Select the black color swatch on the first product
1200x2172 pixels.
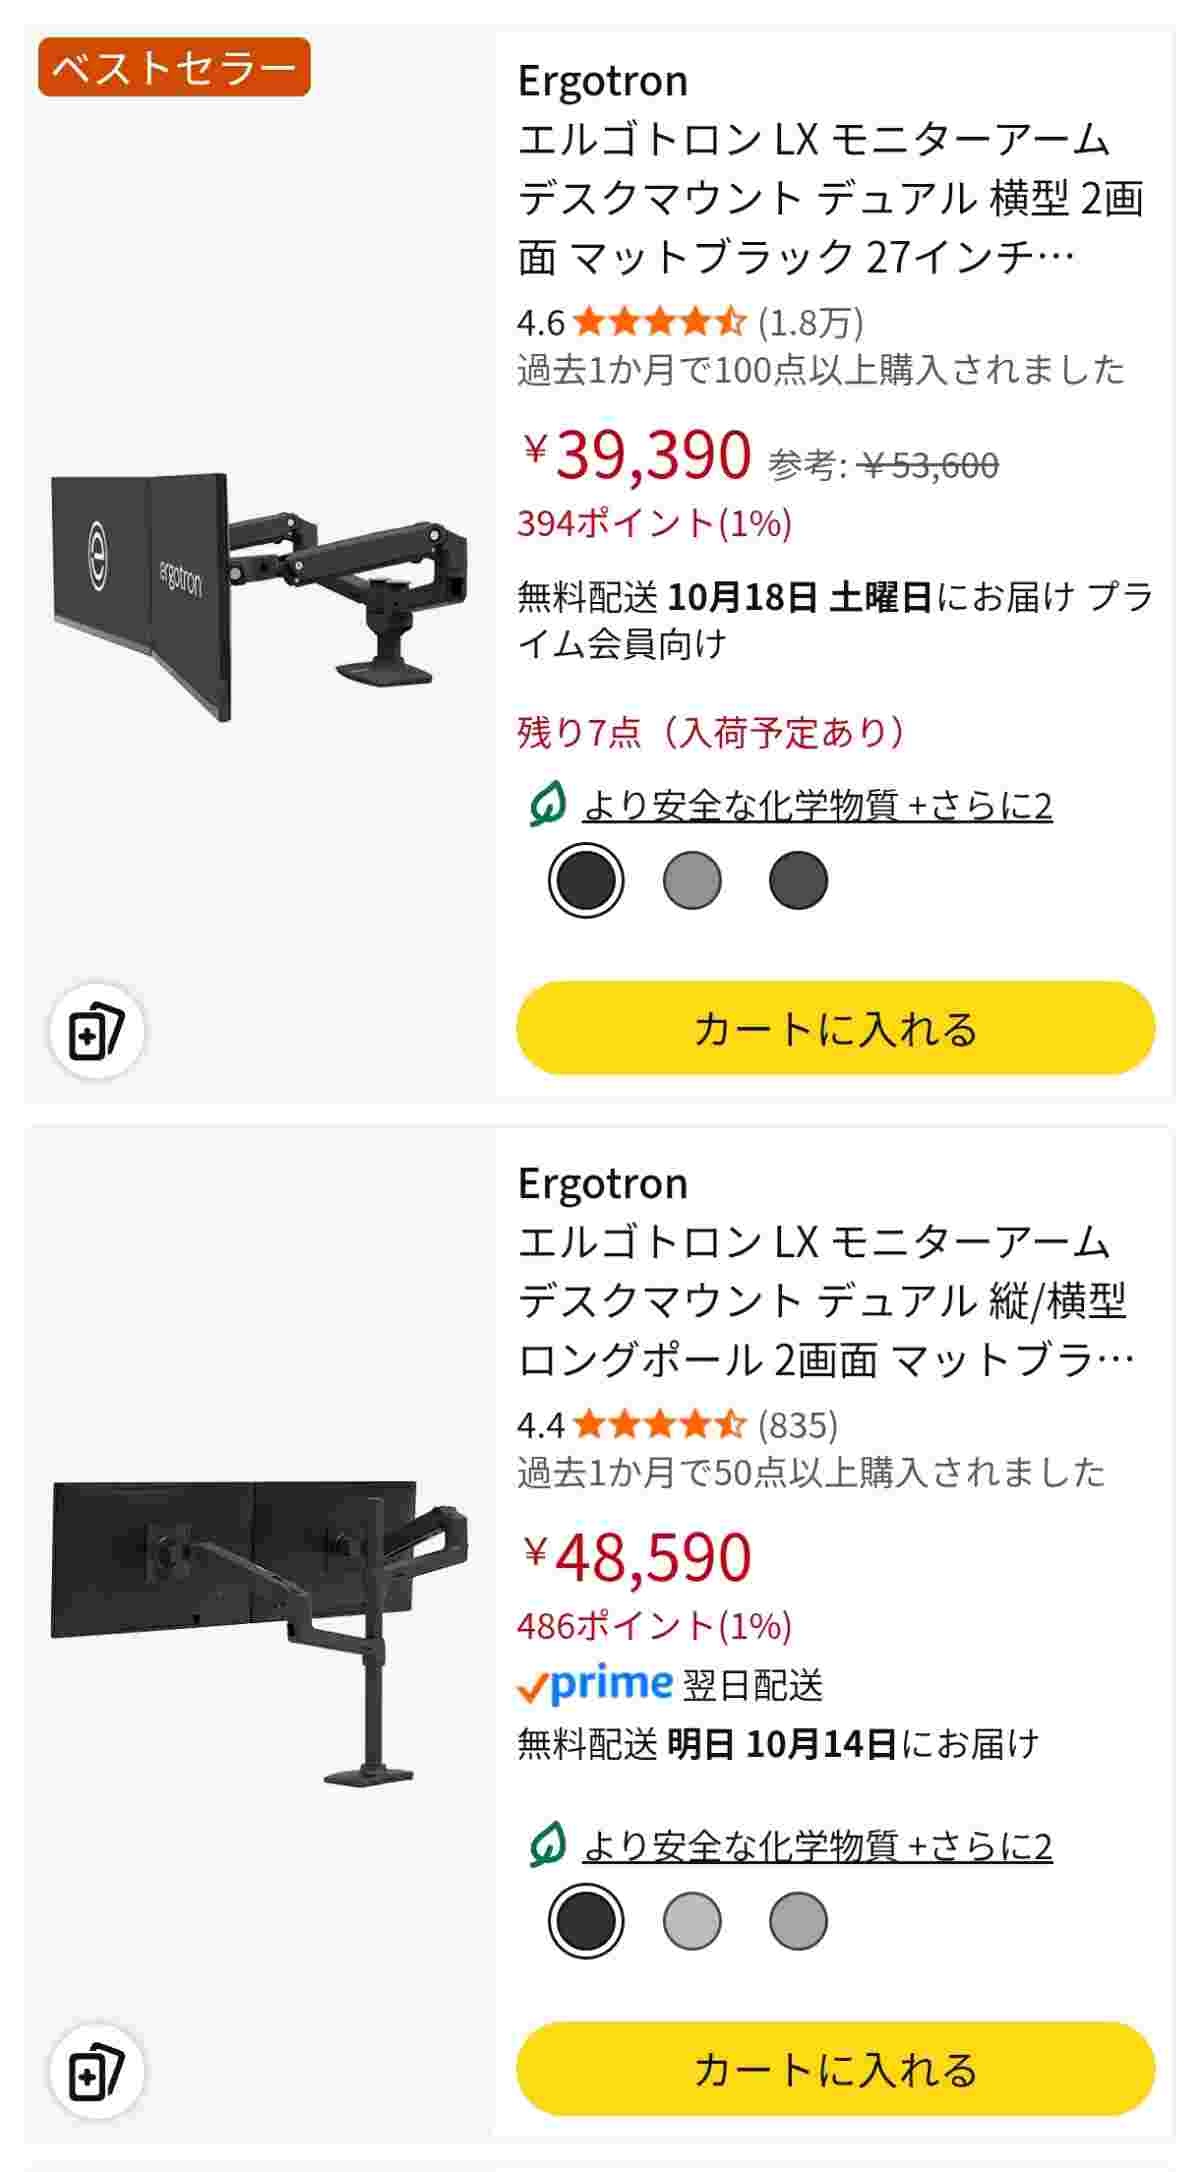tap(586, 880)
